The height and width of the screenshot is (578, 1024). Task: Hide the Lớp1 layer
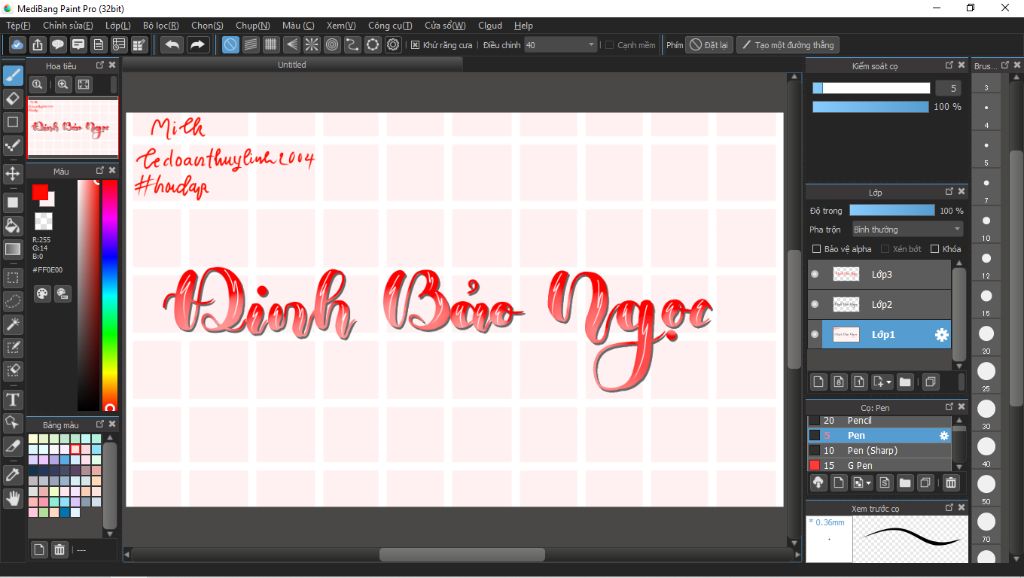(815, 334)
